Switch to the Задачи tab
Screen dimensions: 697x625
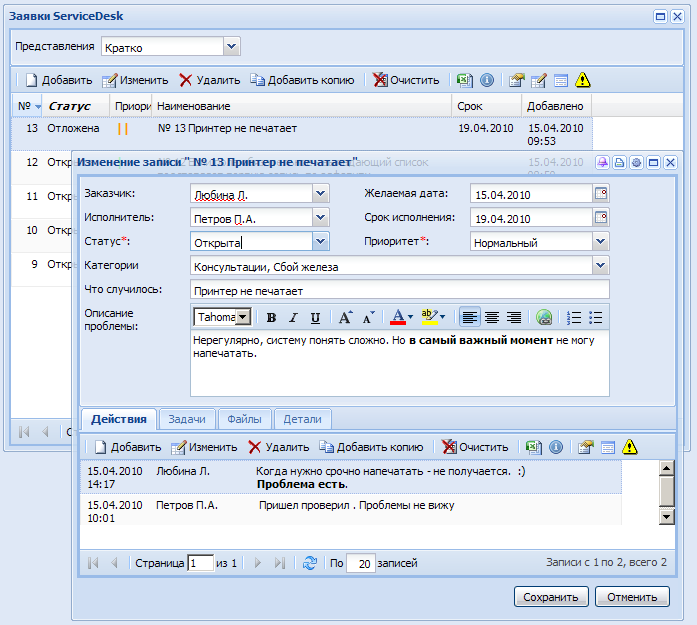click(187, 419)
